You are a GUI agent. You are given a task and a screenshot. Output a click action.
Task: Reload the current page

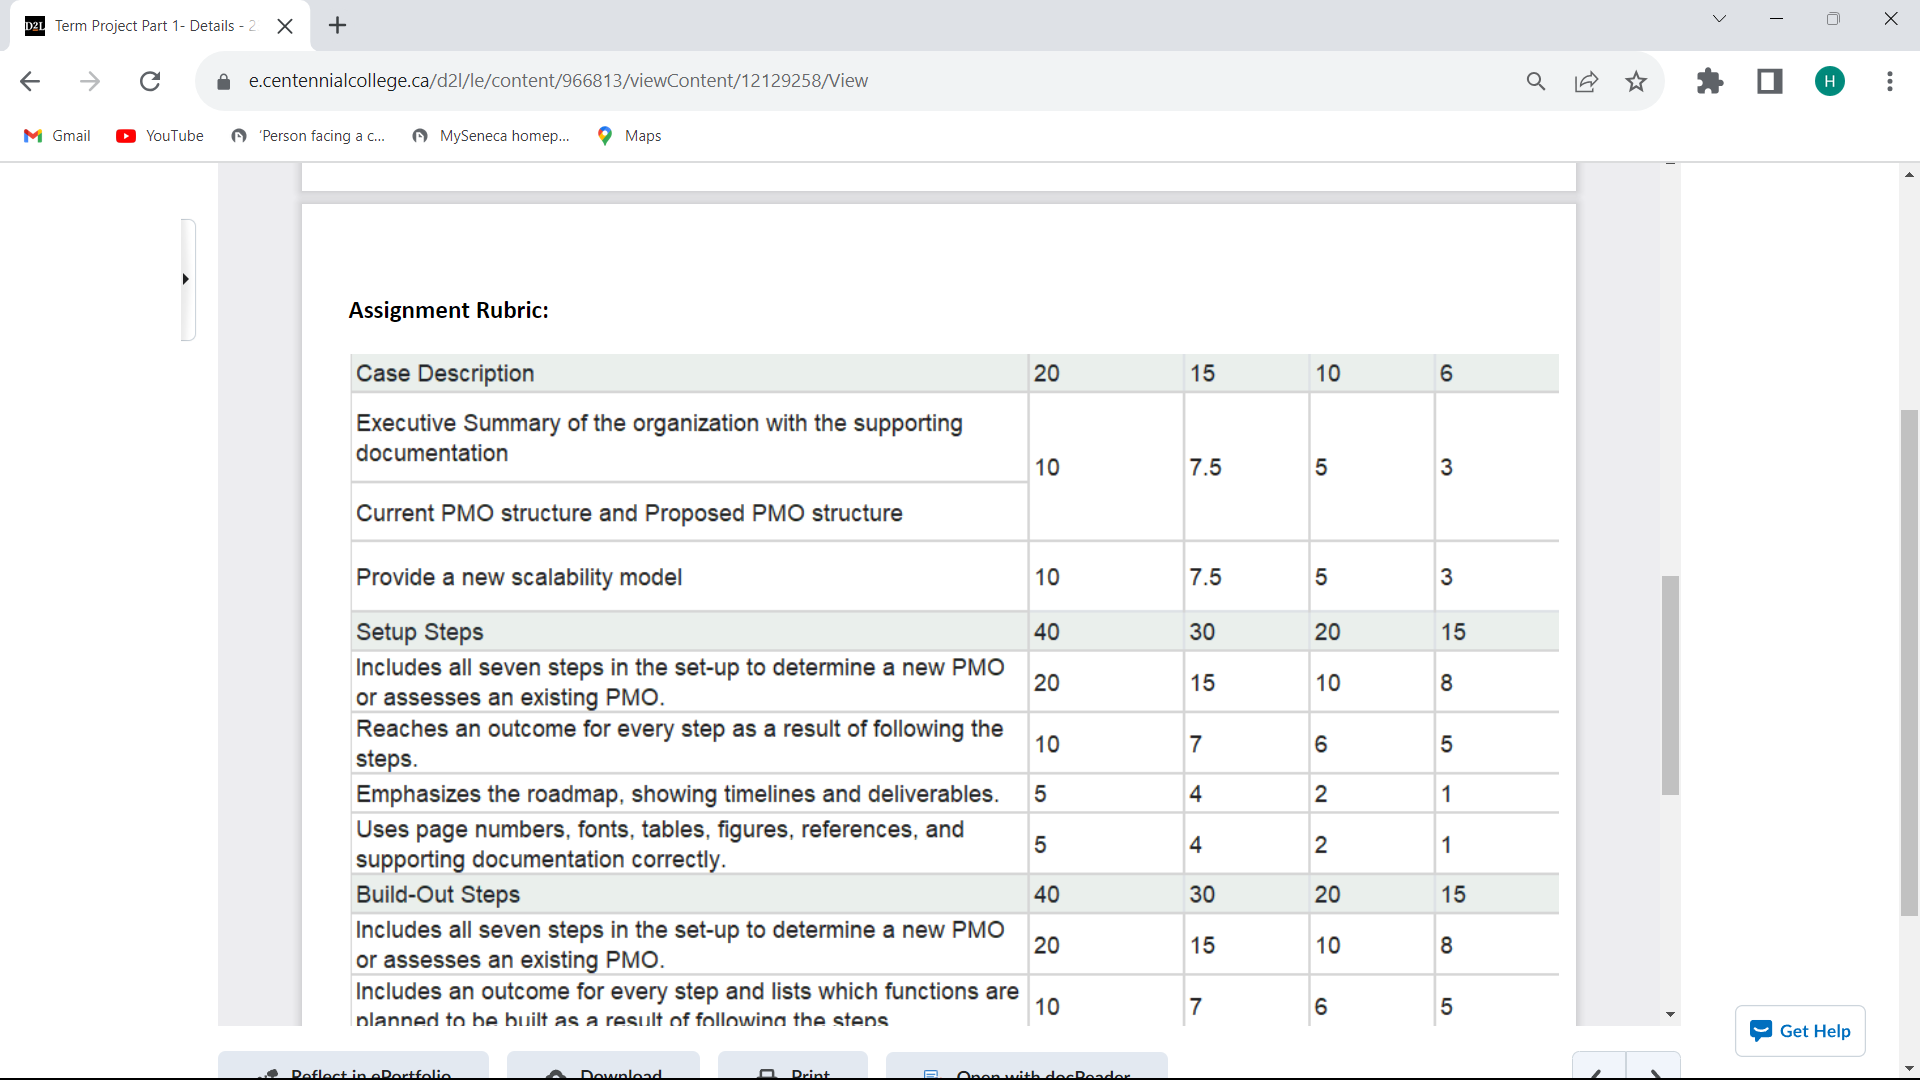[x=150, y=81]
